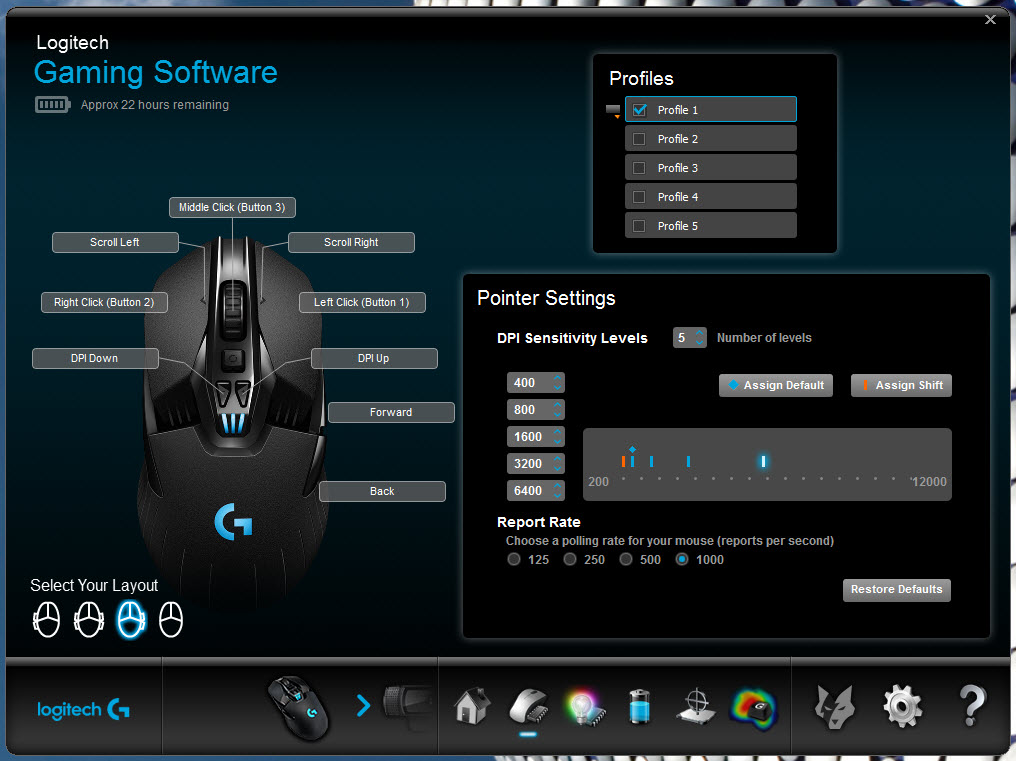Click the Left Click (Button 1) assignment
Viewport: 1016px width, 761px height.
coord(362,302)
